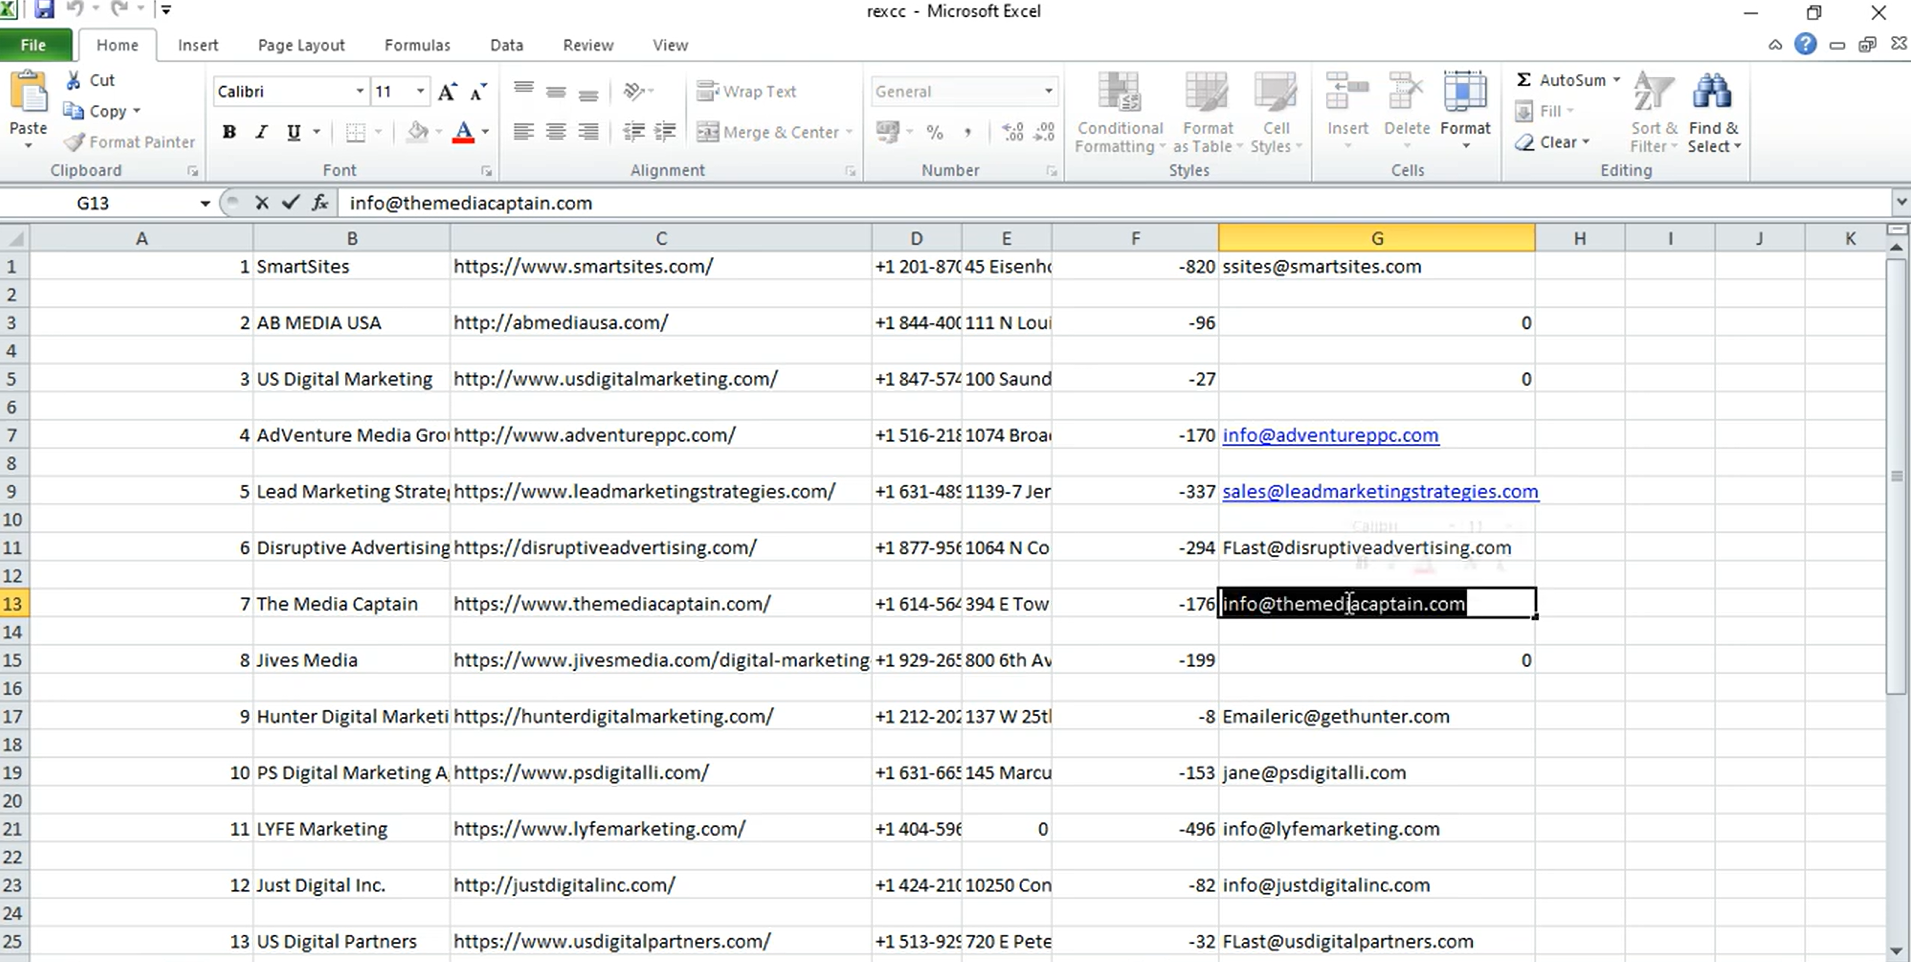The width and height of the screenshot is (1911, 962).
Task: Follow the info@adventureppc.com hyperlink
Action: pos(1330,435)
